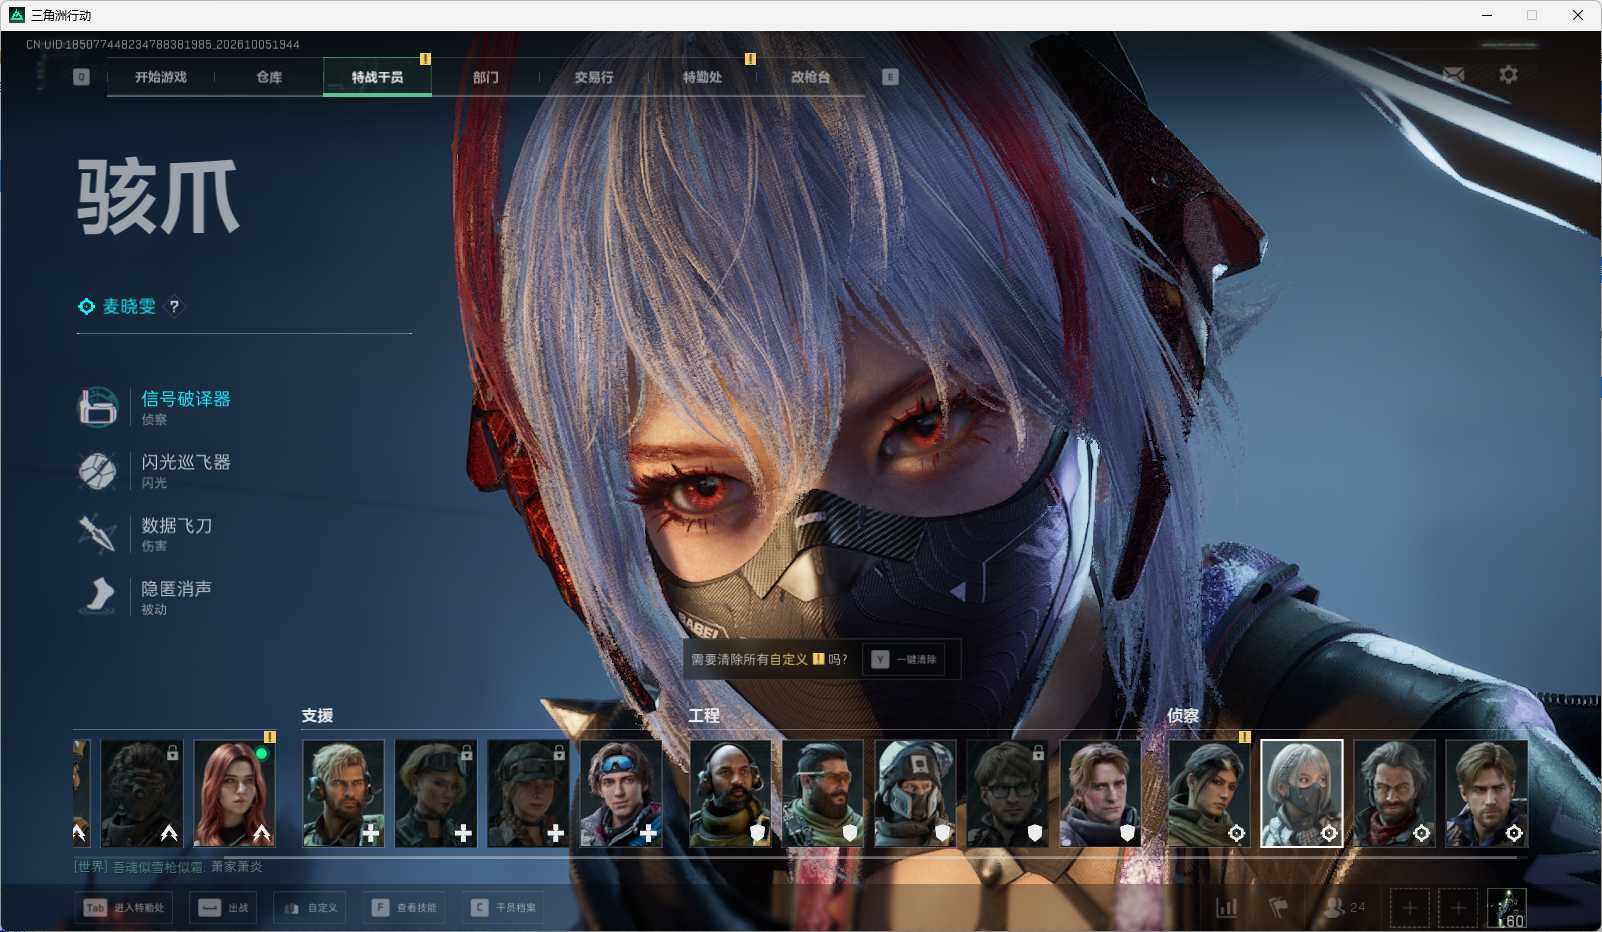The height and width of the screenshot is (932, 1602).
Task: Select the locked dark assault operator portrait
Action: 141,793
